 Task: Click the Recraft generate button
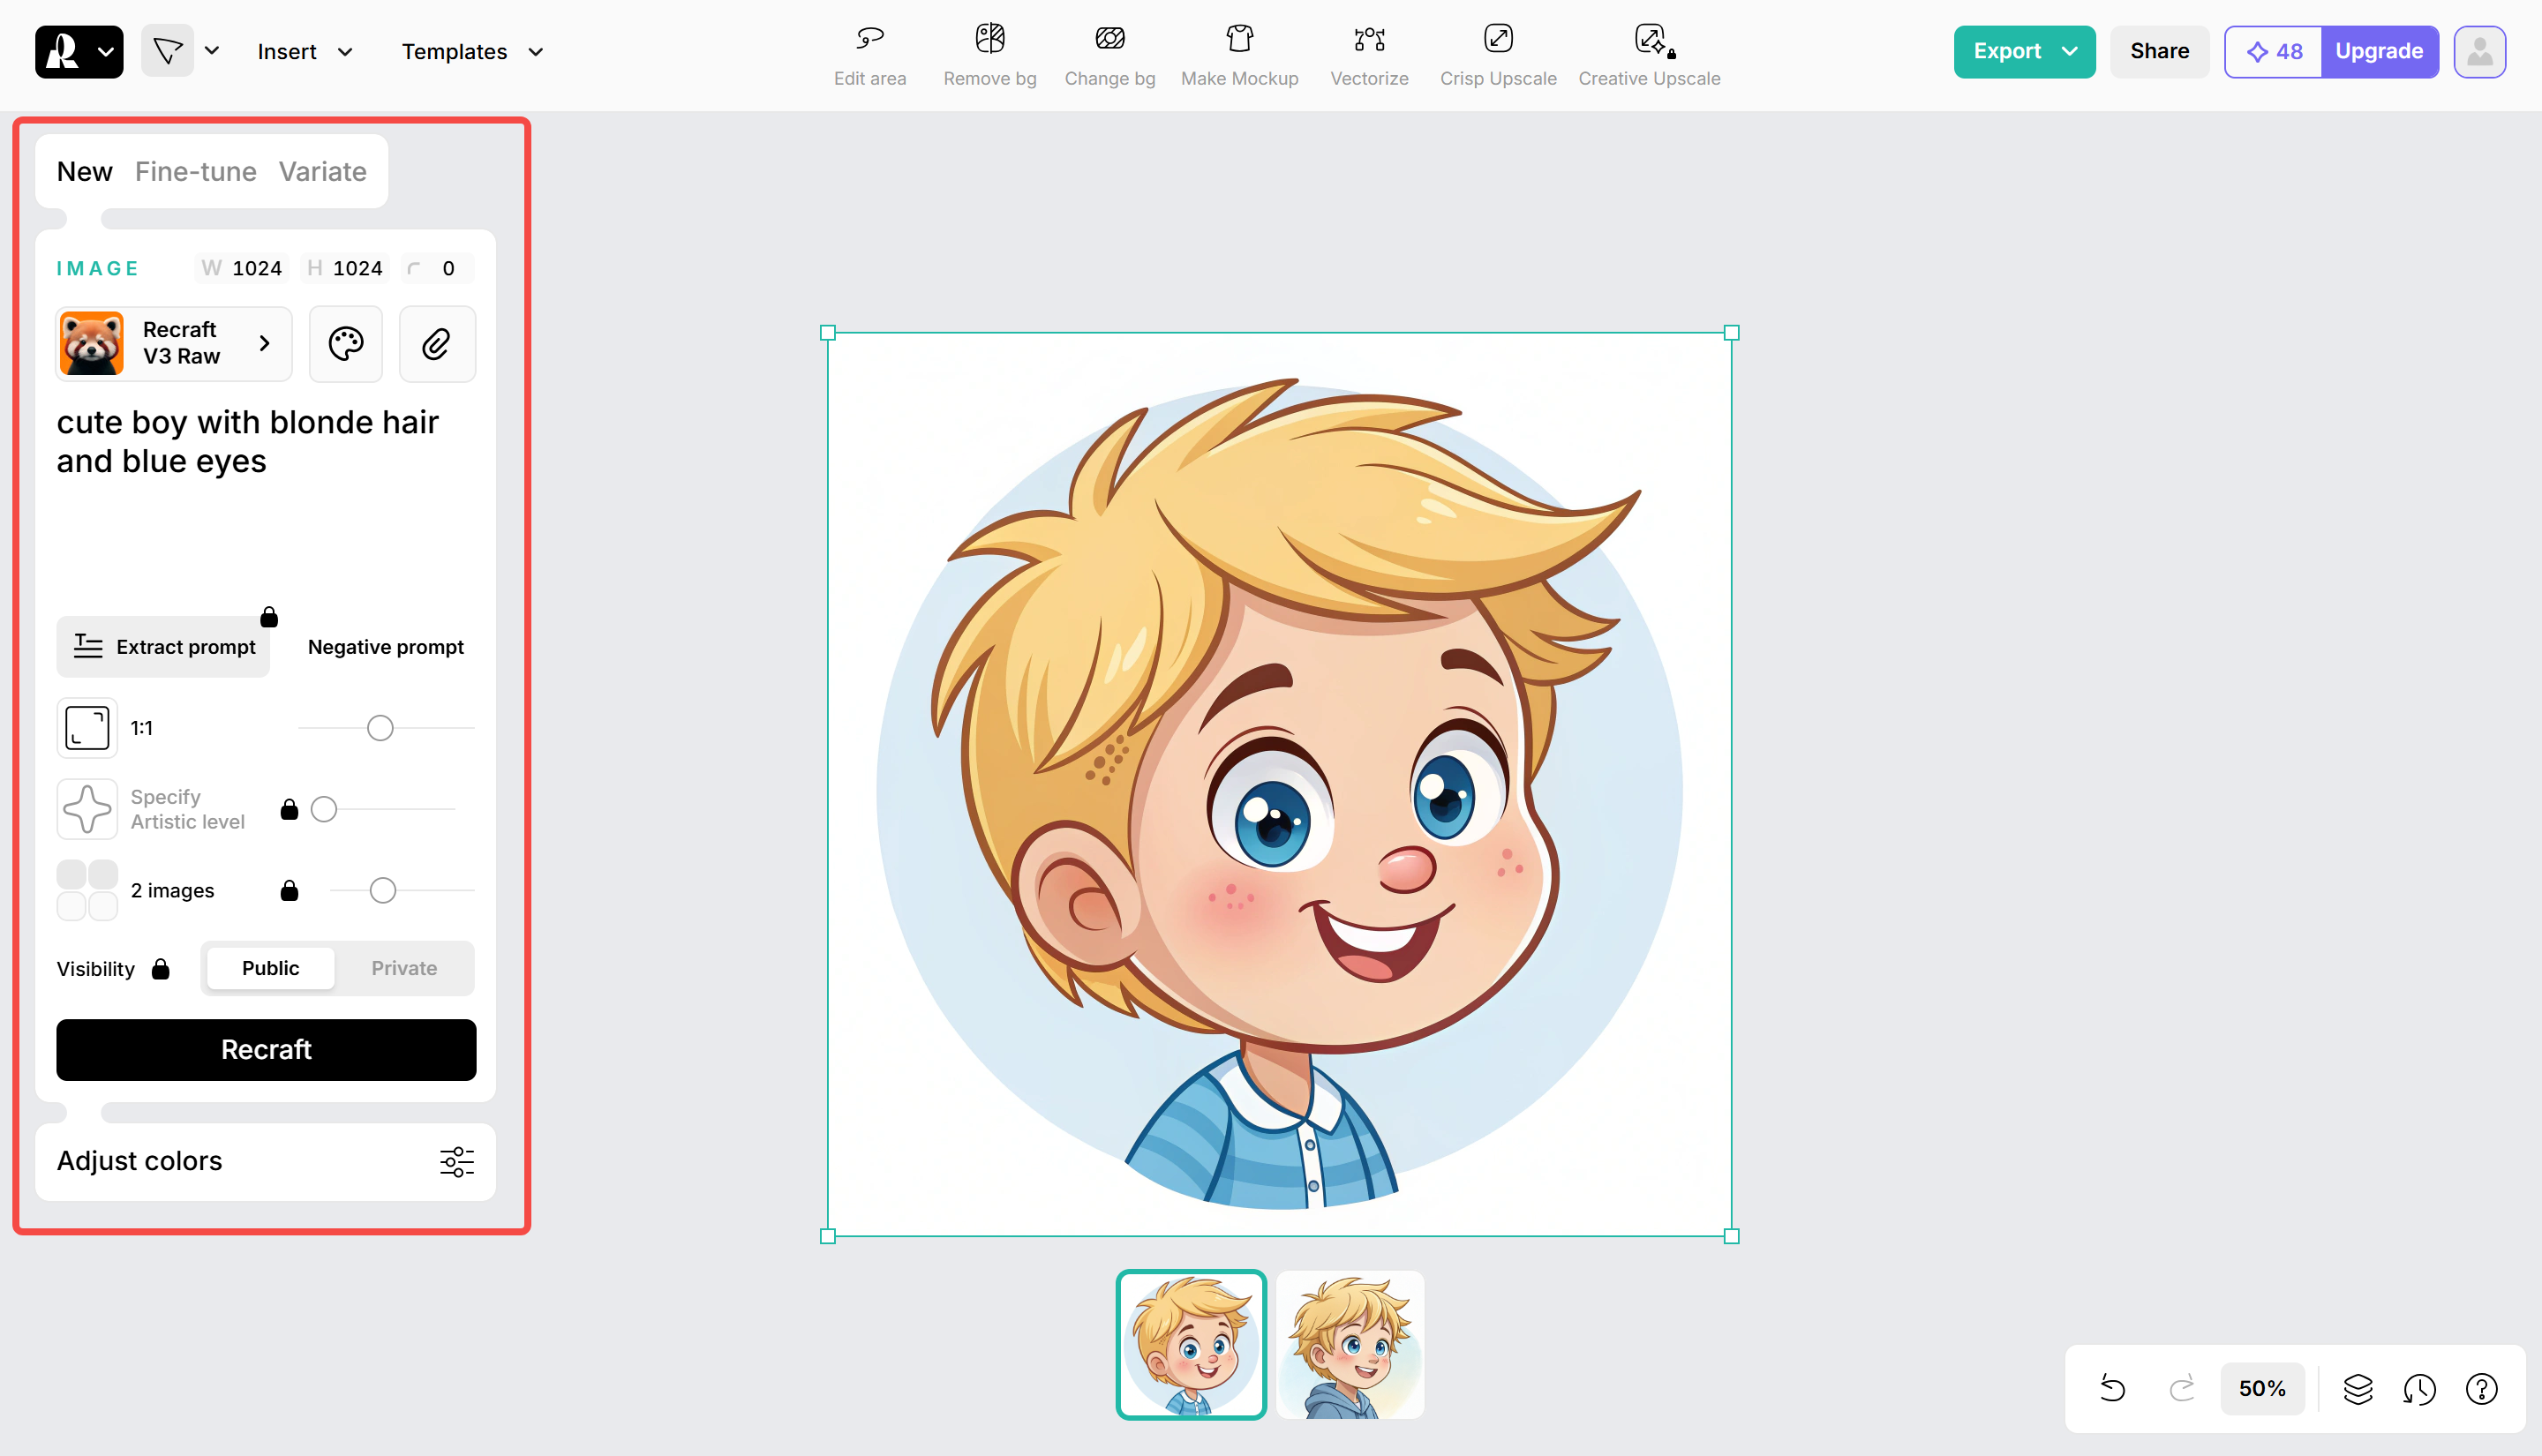[266, 1049]
